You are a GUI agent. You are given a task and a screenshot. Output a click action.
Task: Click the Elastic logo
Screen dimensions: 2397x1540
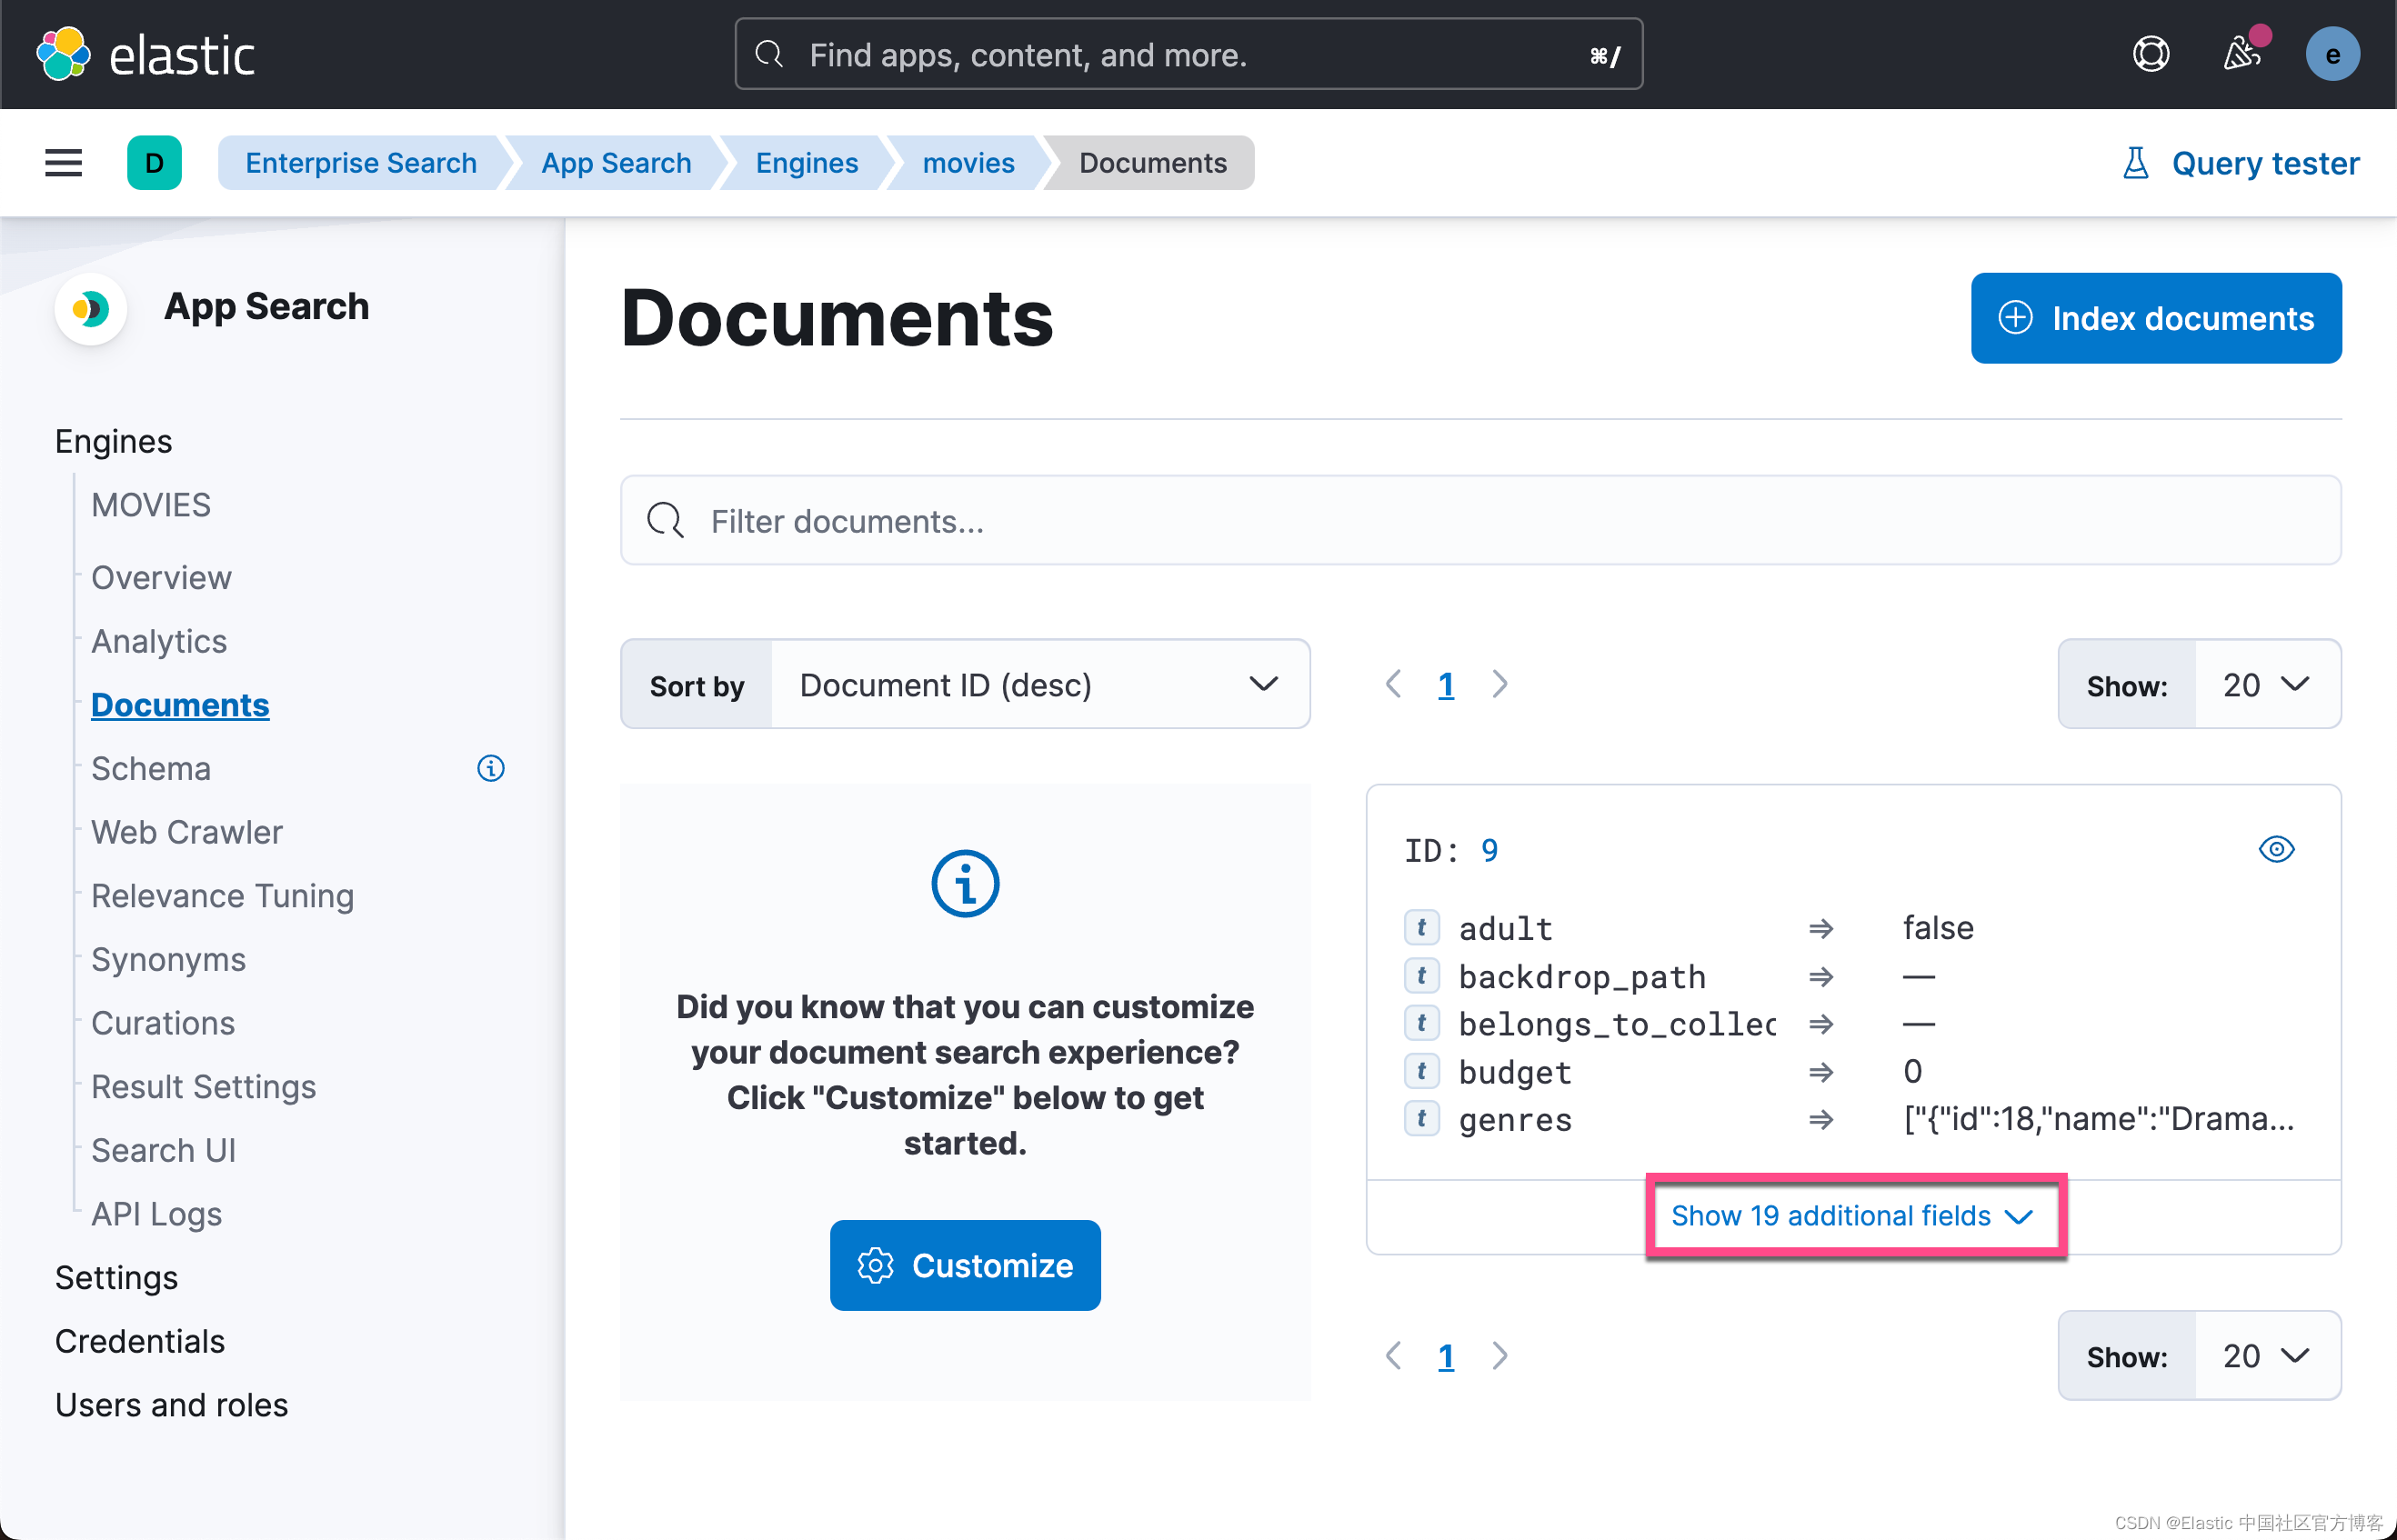click(x=146, y=54)
